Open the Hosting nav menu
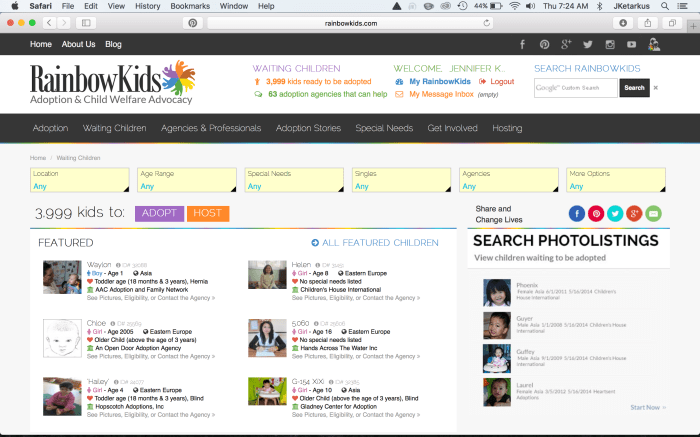The height and width of the screenshot is (437, 700). click(x=507, y=128)
